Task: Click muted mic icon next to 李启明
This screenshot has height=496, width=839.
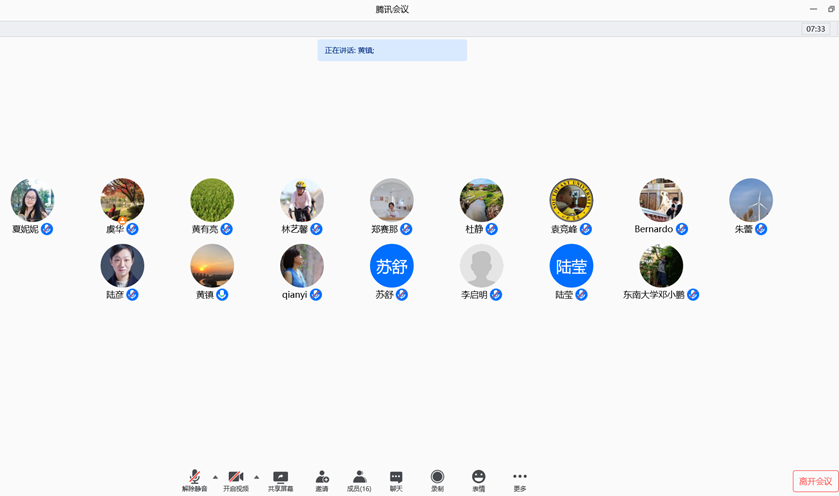Action: pyautogui.click(x=496, y=294)
